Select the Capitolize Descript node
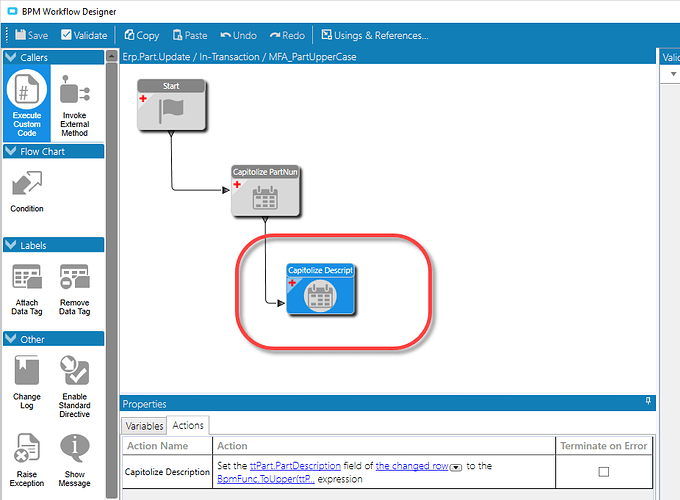 point(320,289)
